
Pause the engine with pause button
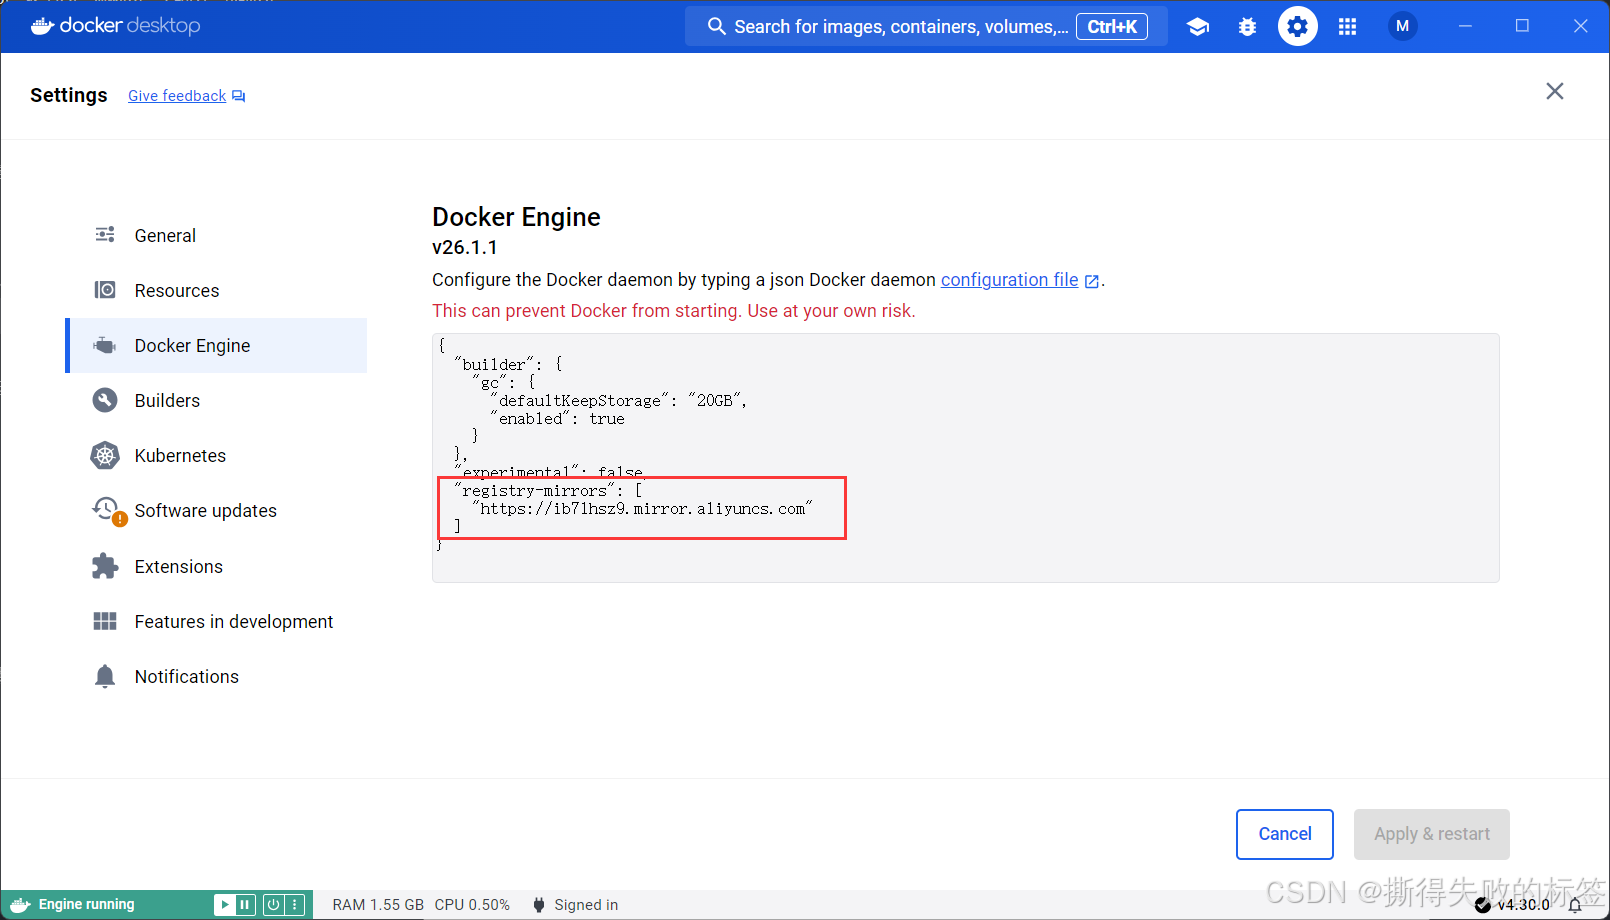pyautogui.click(x=245, y=905)
